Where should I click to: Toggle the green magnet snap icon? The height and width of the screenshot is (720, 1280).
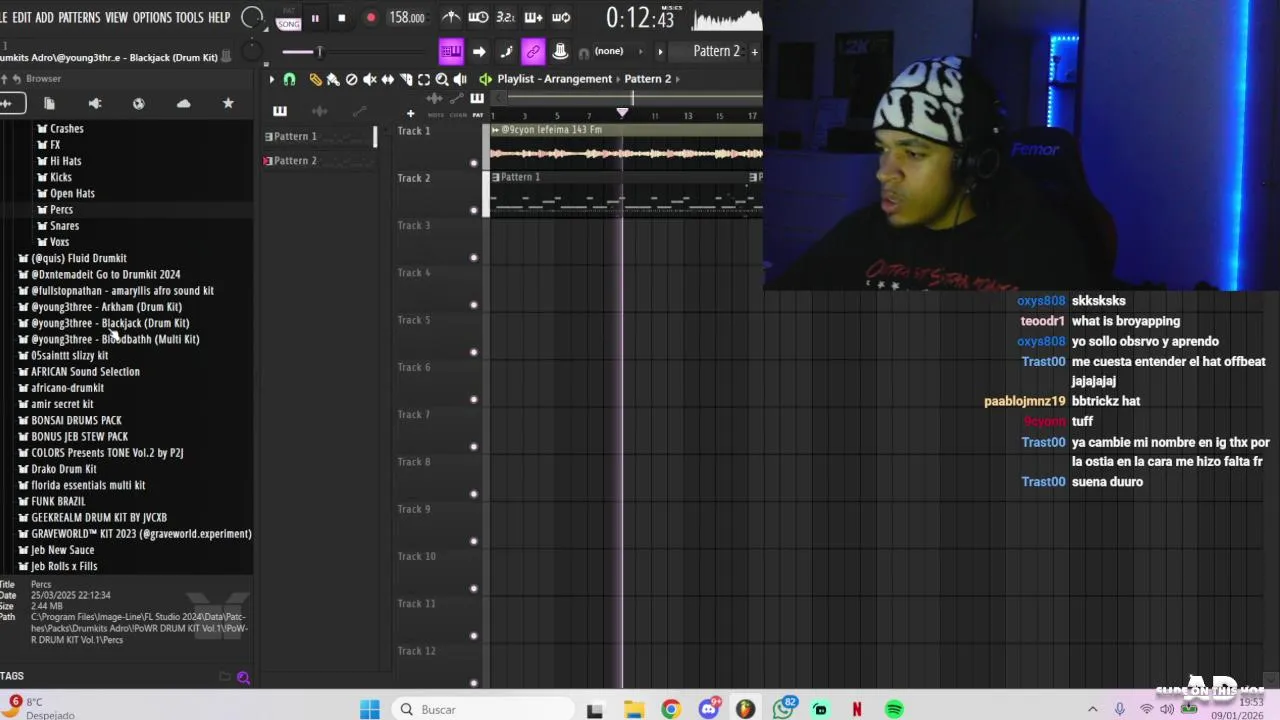(x=290, y=79)
